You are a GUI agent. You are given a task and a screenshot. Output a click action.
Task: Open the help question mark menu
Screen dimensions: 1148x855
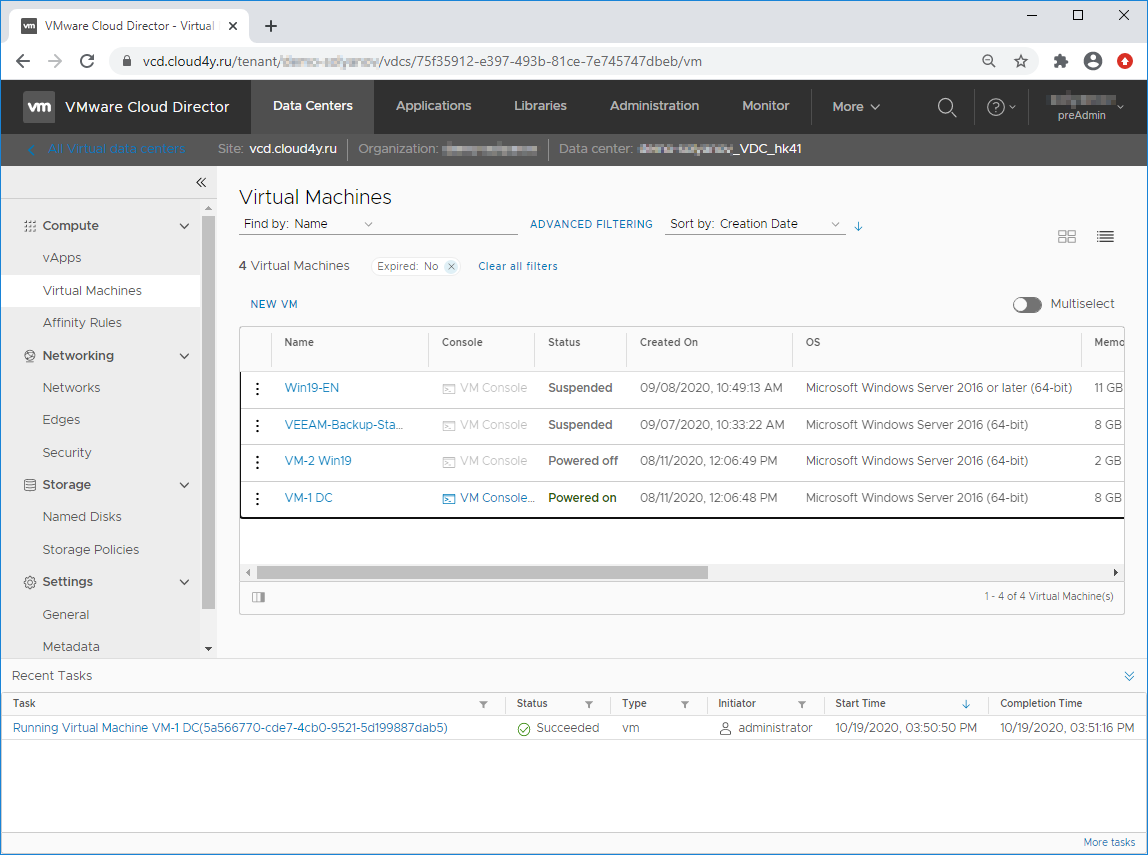(1001, 107)
